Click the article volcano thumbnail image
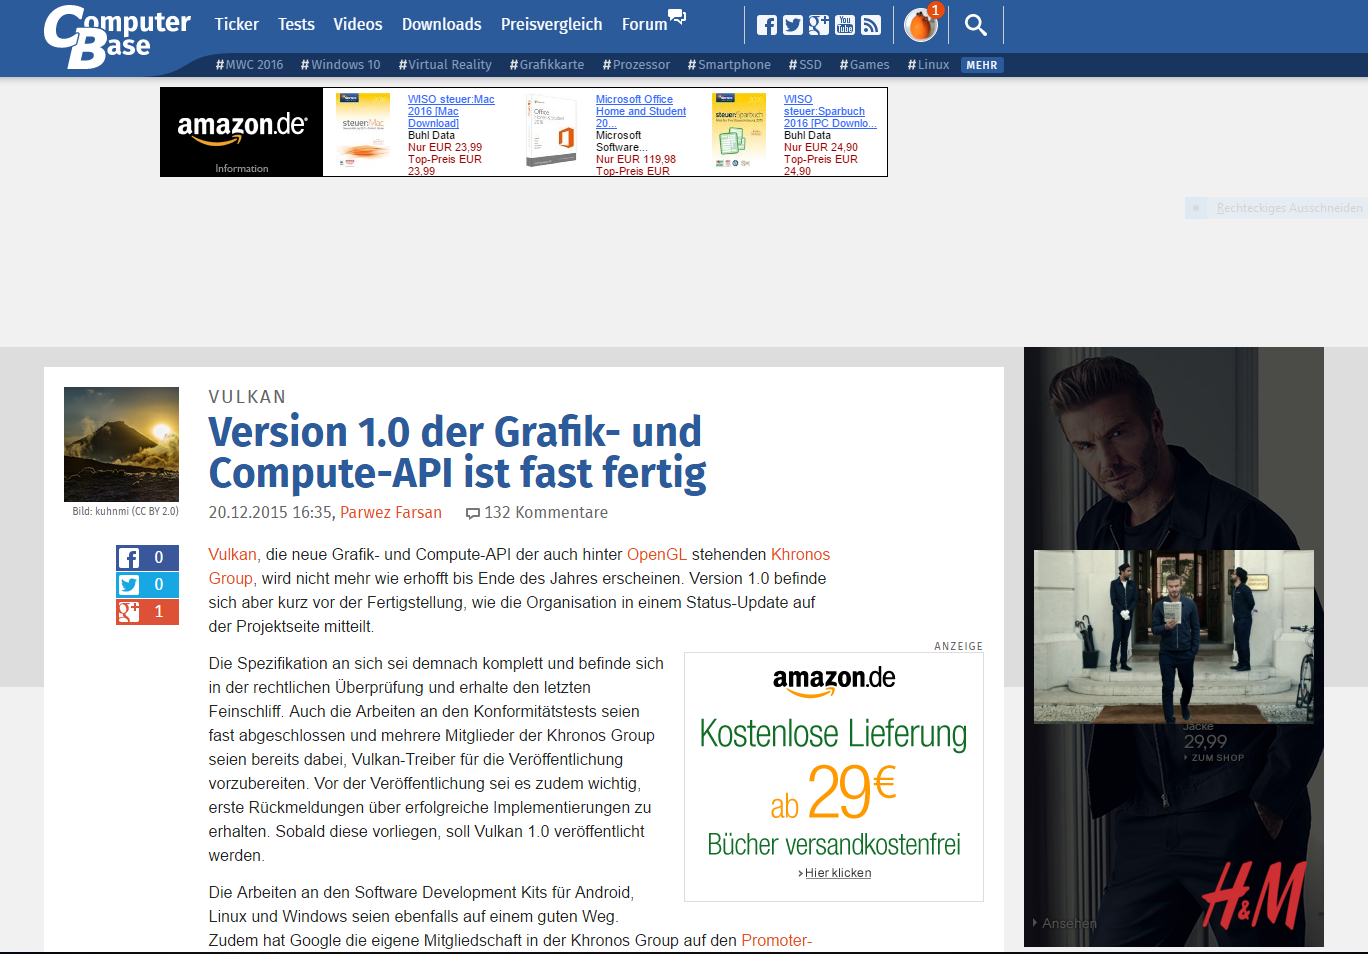The width and height of the screenshot is (1368, 954). point(121,444)
